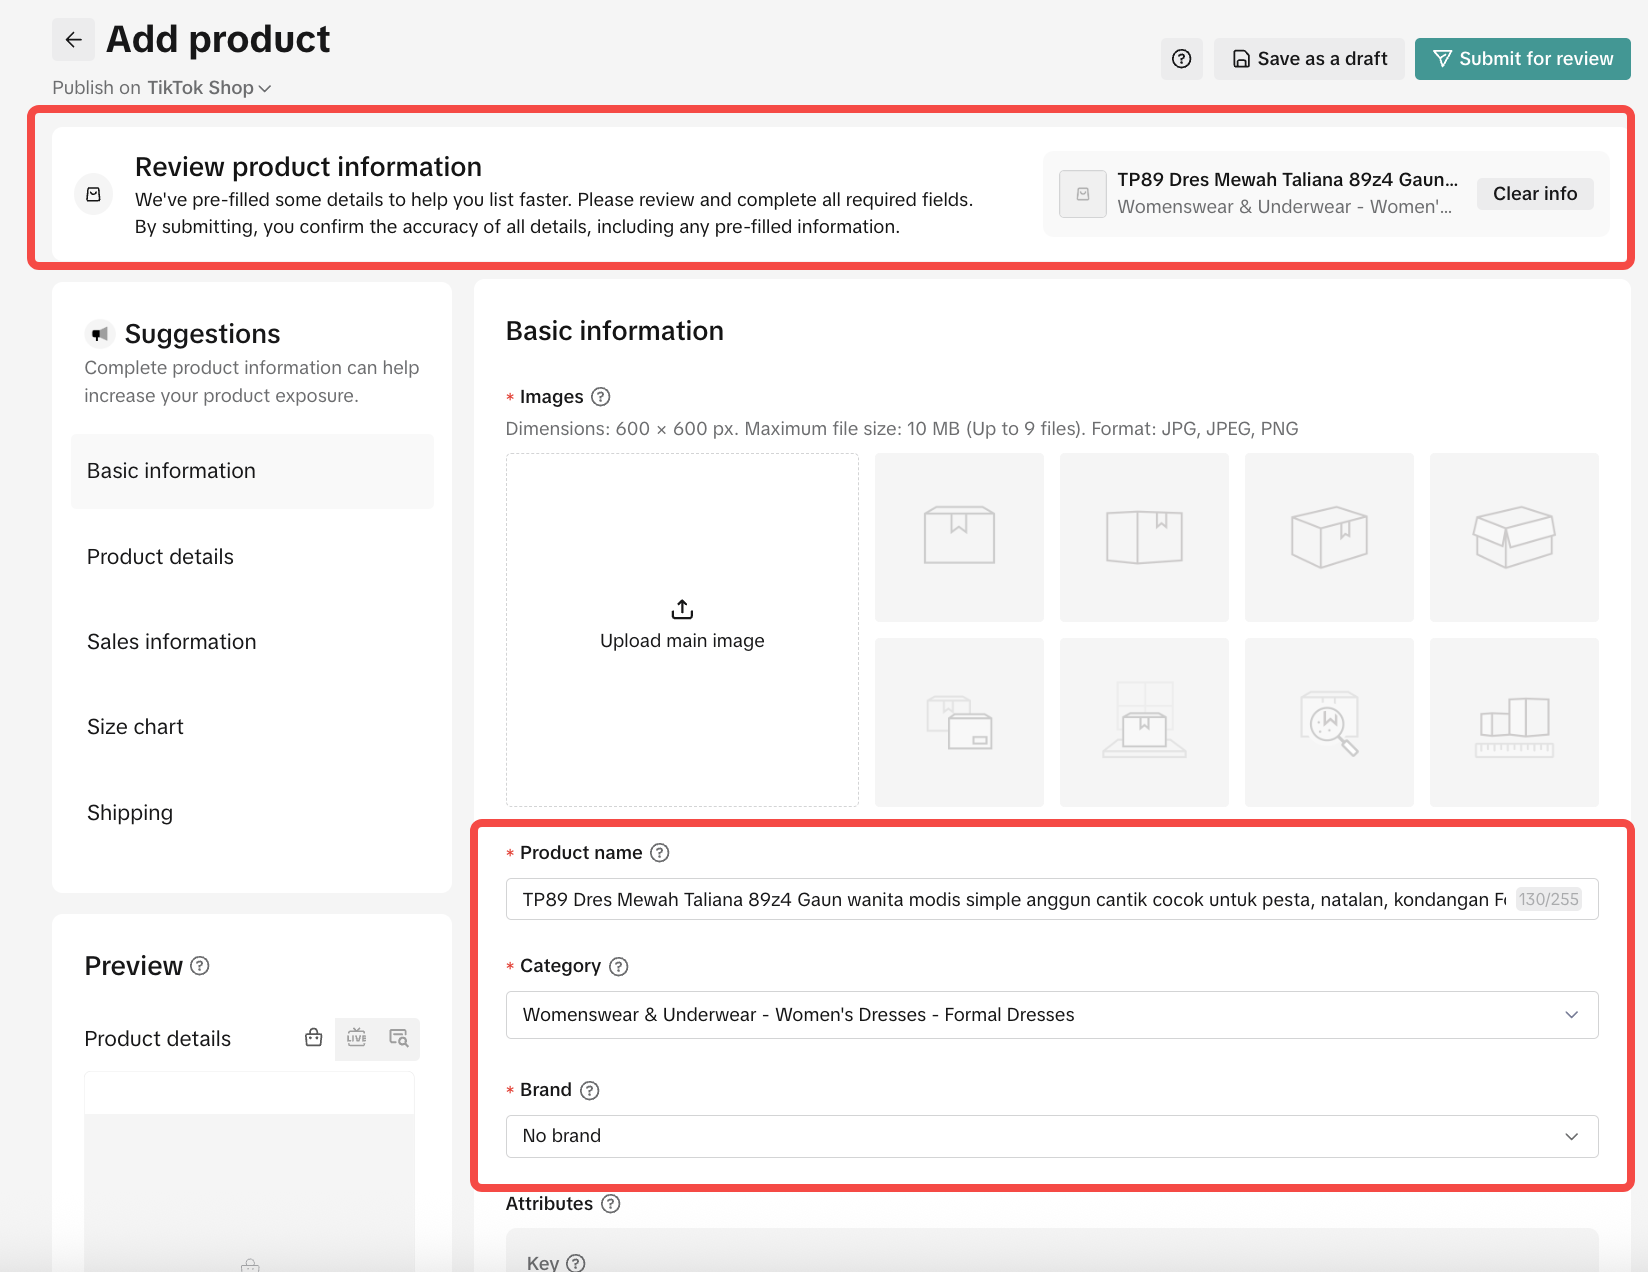
Task: Click Save as a draft button
Action: pyautogui.click(x=1309, y=59)
